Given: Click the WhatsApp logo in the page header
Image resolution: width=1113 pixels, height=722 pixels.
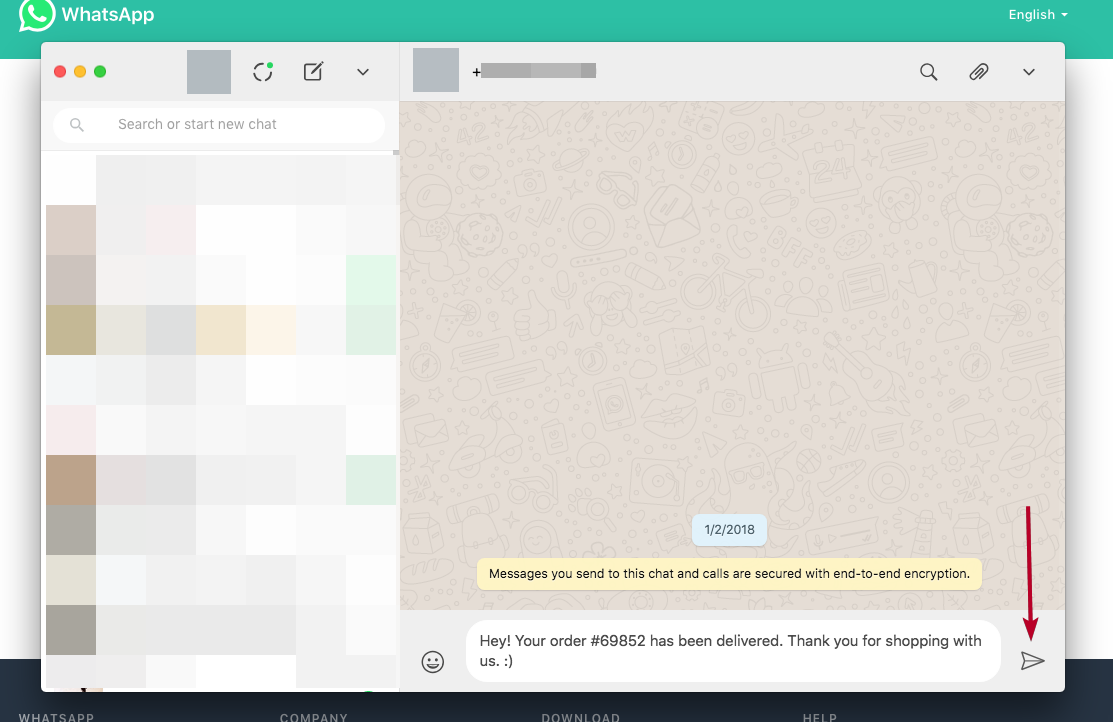Looking at the screenshot, I should pyautogui.click(x=37, y=15).
